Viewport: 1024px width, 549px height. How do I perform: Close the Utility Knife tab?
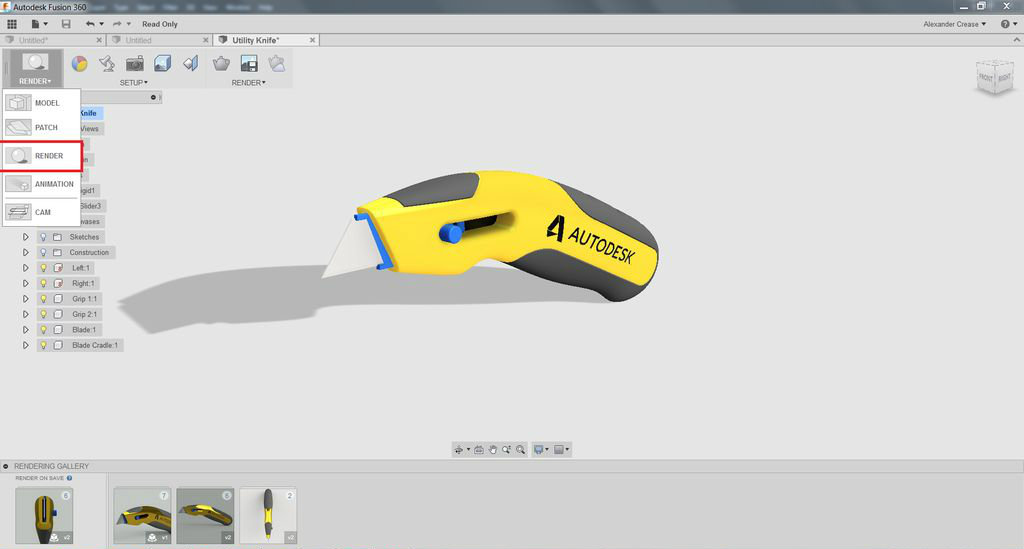(312, 40)
